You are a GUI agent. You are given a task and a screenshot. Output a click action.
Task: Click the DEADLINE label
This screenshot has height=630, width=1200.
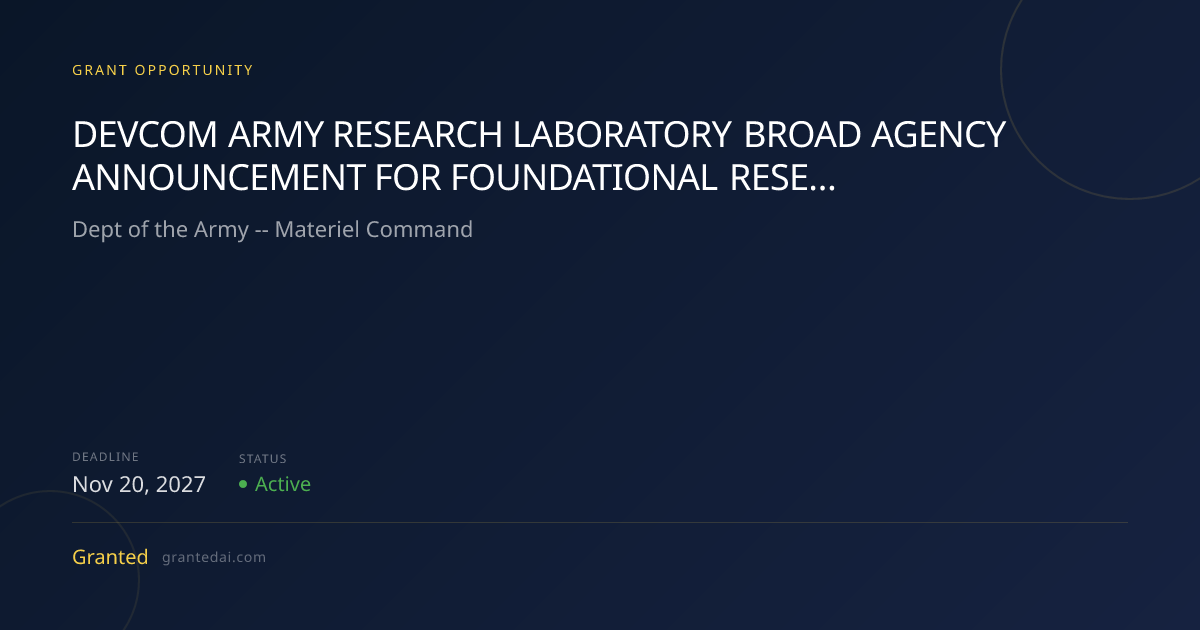106,457
